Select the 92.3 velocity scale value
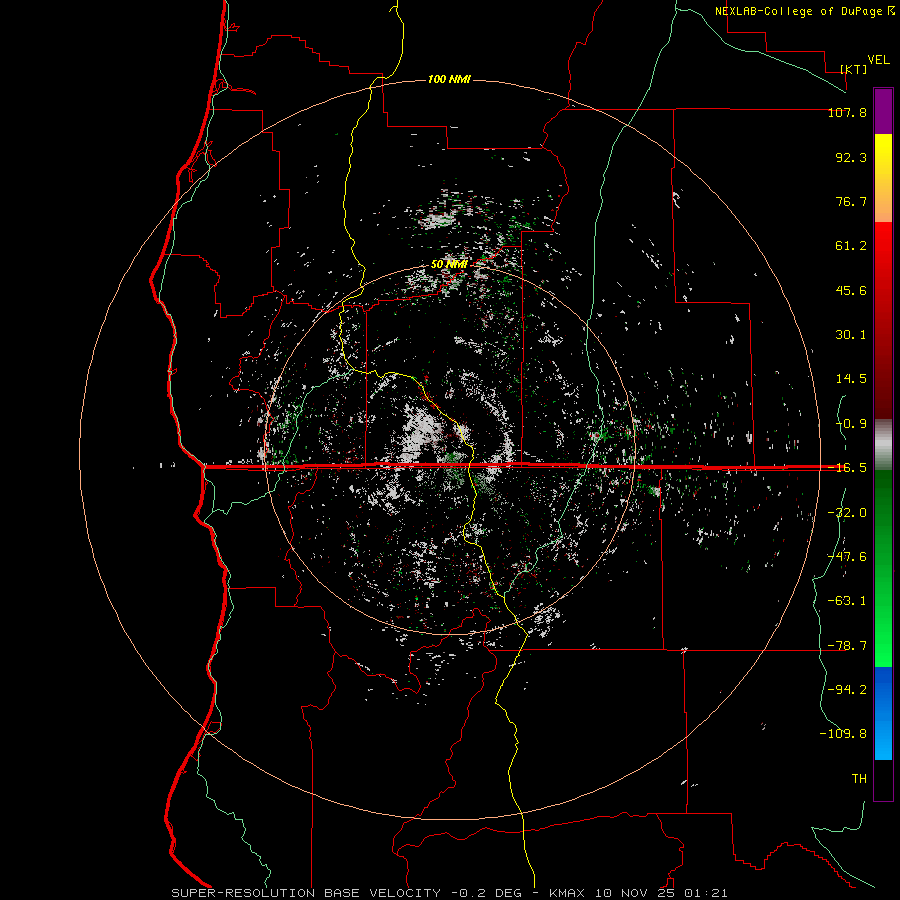The height and width of the screenshot is (900, 900). tap(851, 157)
